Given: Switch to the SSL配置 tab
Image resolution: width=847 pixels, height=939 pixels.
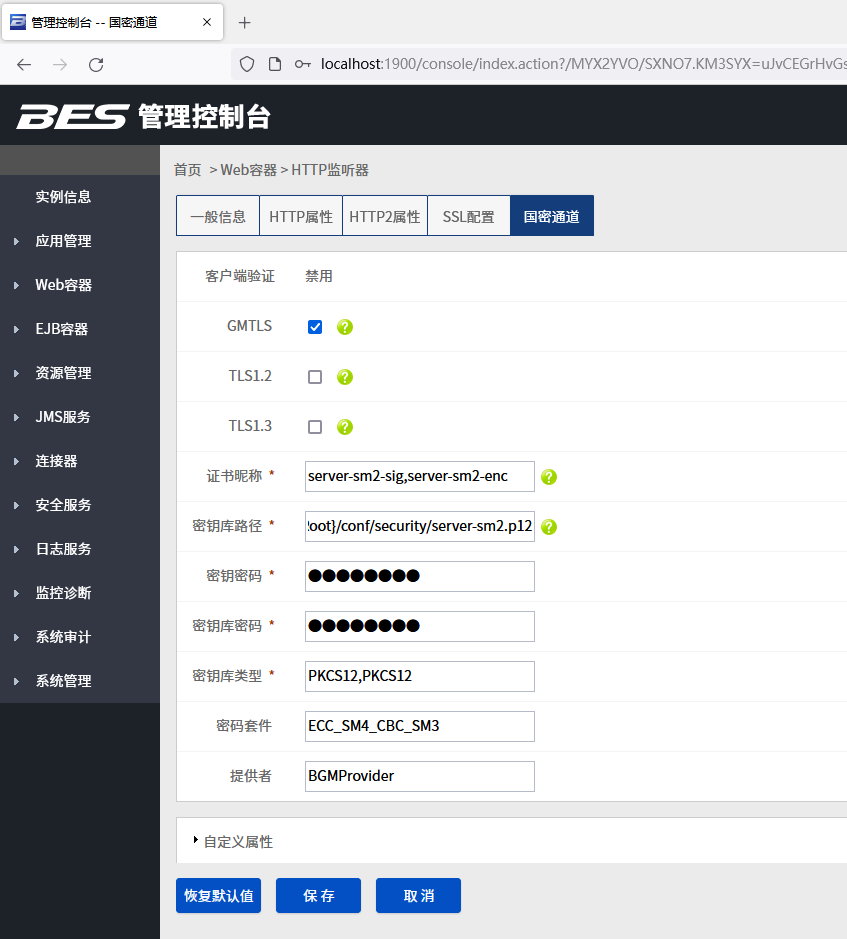Looking at the screenshot, I should (x=468, y=216).
